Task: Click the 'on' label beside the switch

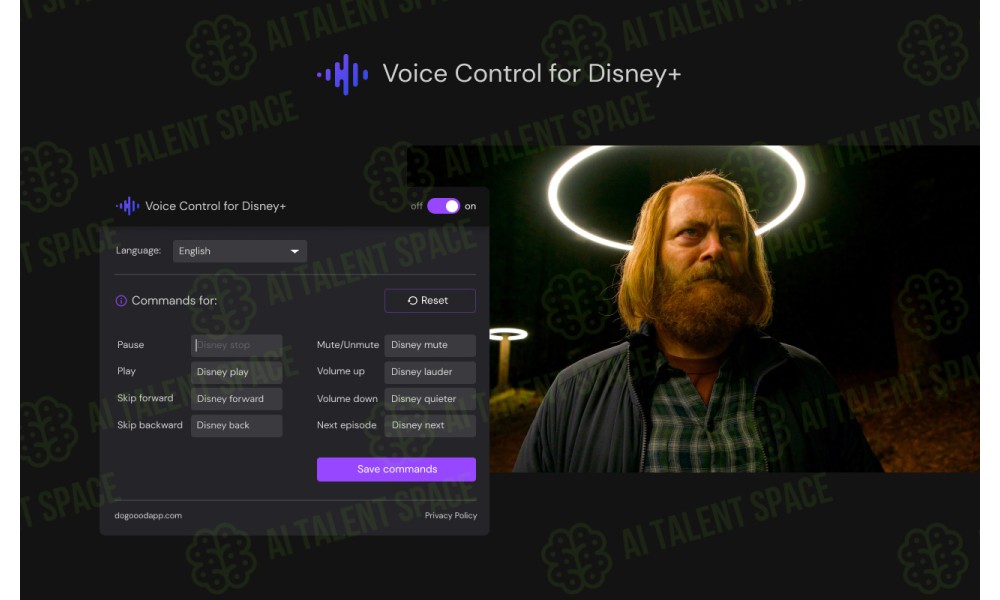Action: point(471,206)
